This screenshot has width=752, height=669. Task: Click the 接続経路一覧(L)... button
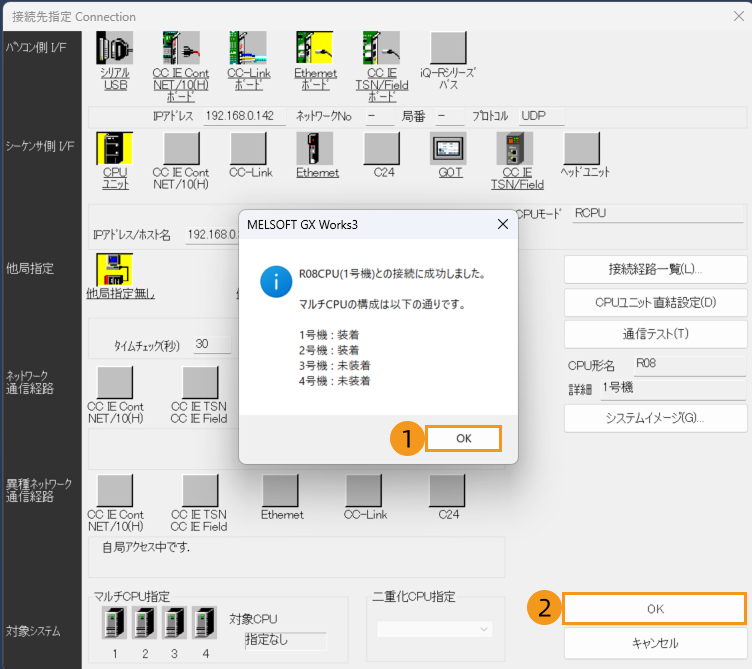coord(655,269)
